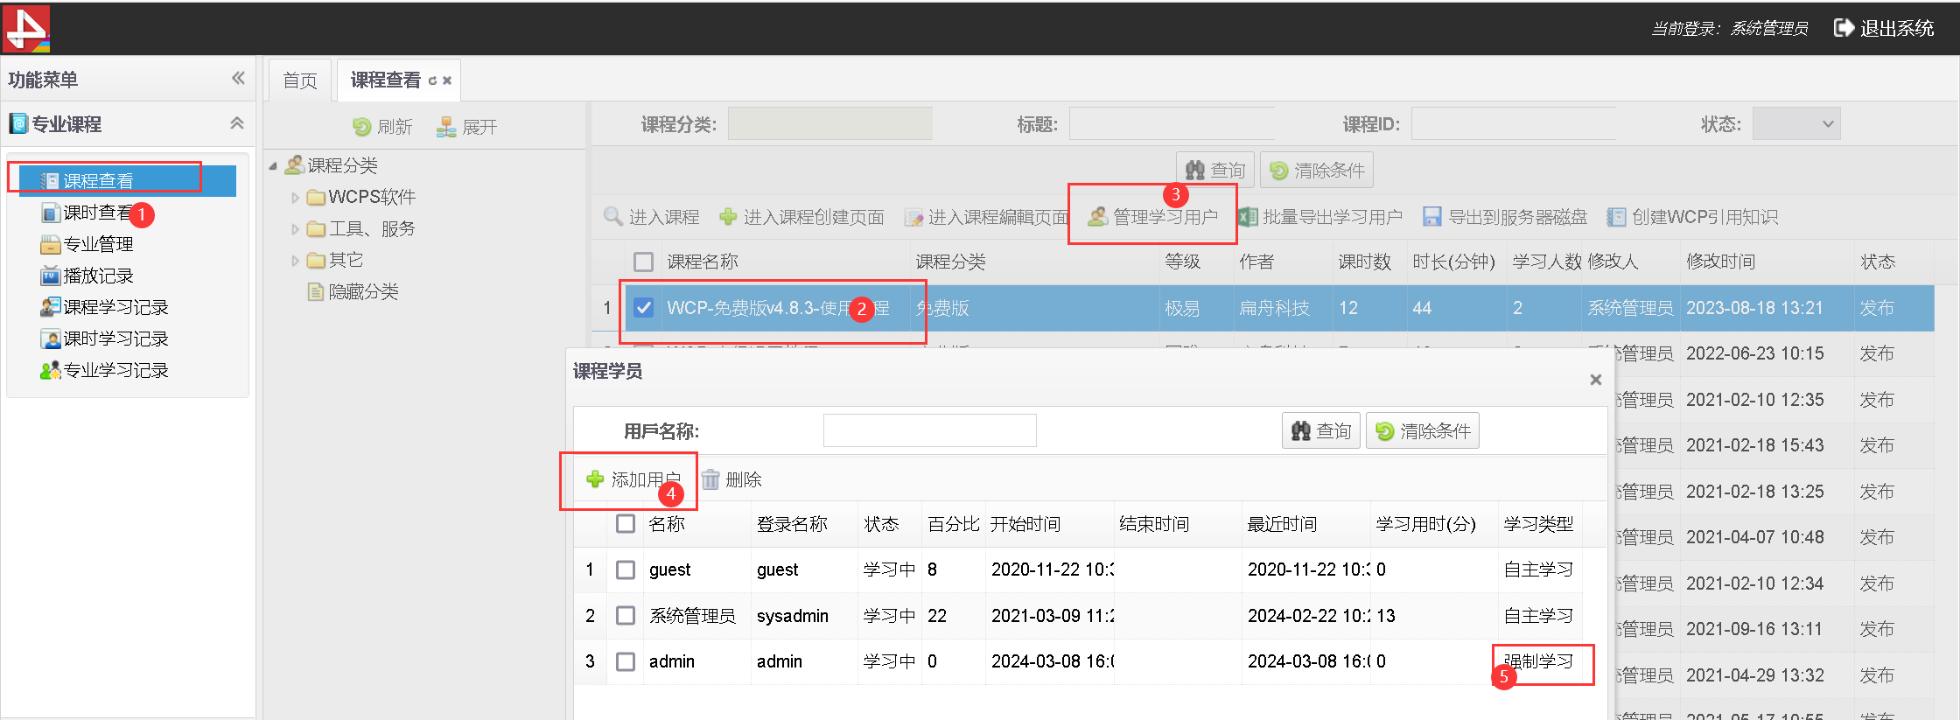Click 清除条件 in the 课程学员 dialog

point(1423,431)
